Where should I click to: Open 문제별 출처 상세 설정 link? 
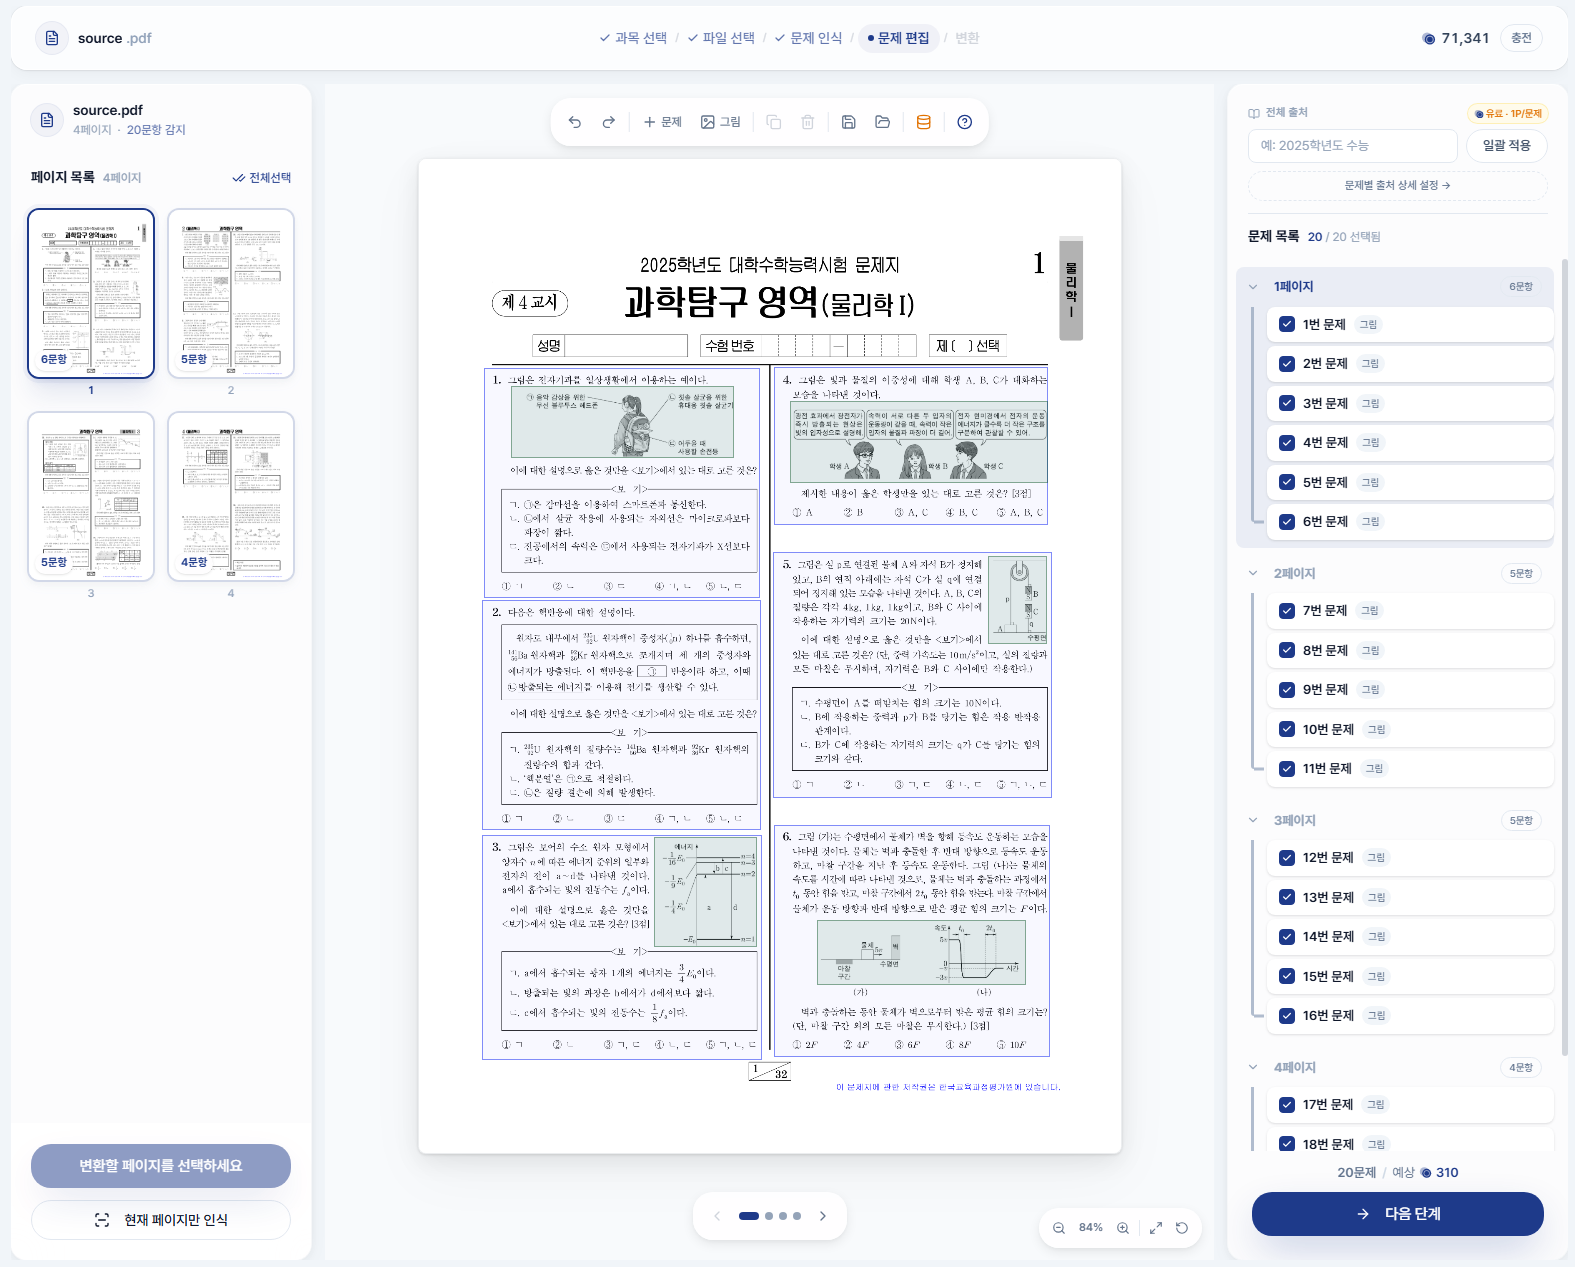(x=1397, y=185)
